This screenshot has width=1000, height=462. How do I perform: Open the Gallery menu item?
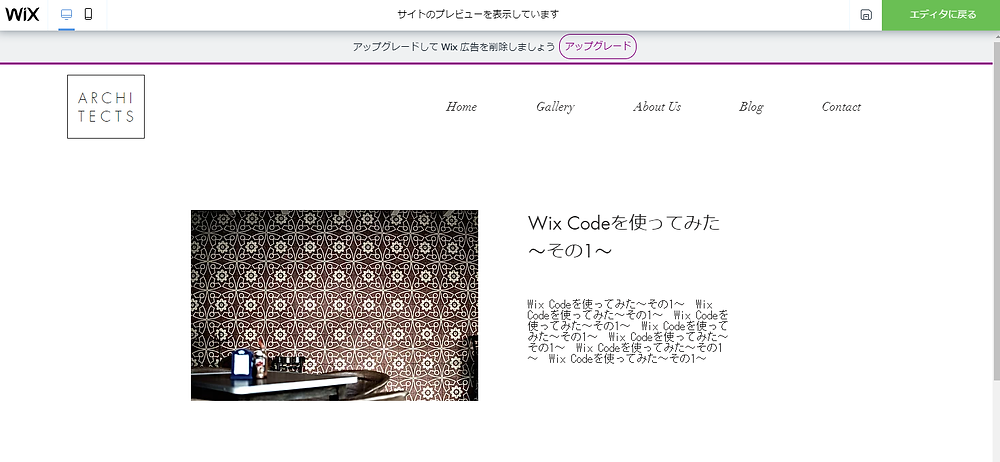555,107
